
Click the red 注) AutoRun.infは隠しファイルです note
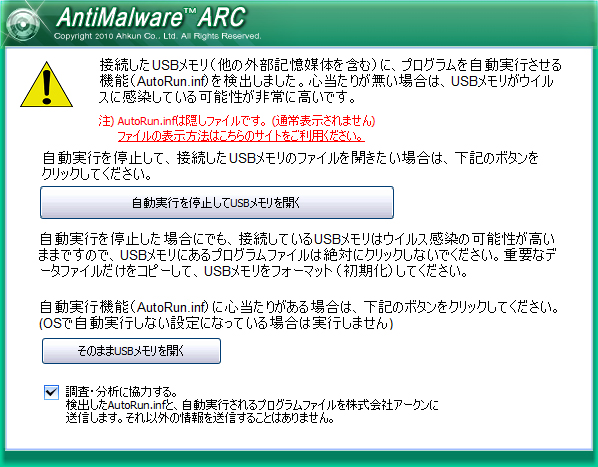(236, 121)
